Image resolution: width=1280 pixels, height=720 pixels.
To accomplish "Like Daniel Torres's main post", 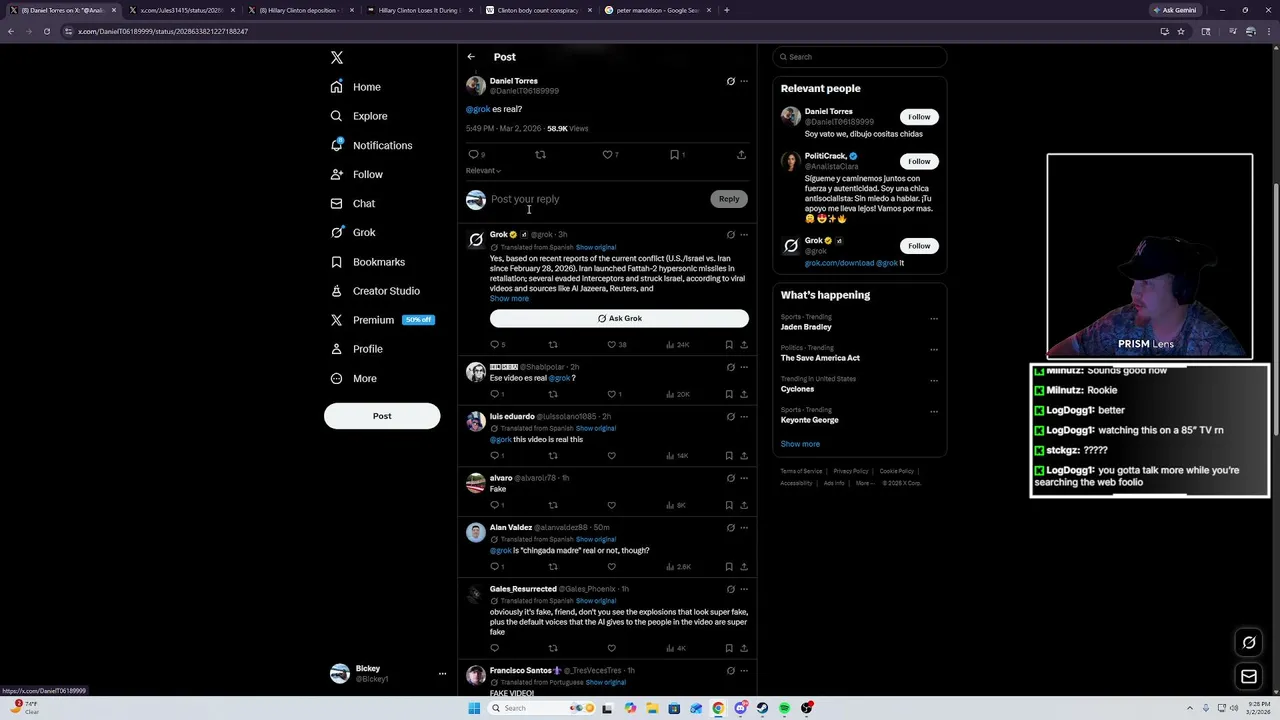I will [607, 155].
